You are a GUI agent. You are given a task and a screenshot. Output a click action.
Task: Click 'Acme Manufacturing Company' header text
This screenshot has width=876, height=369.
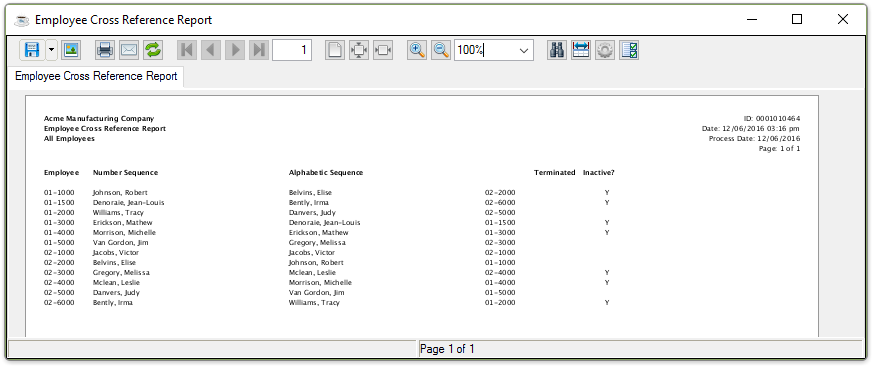pos(99,119)
